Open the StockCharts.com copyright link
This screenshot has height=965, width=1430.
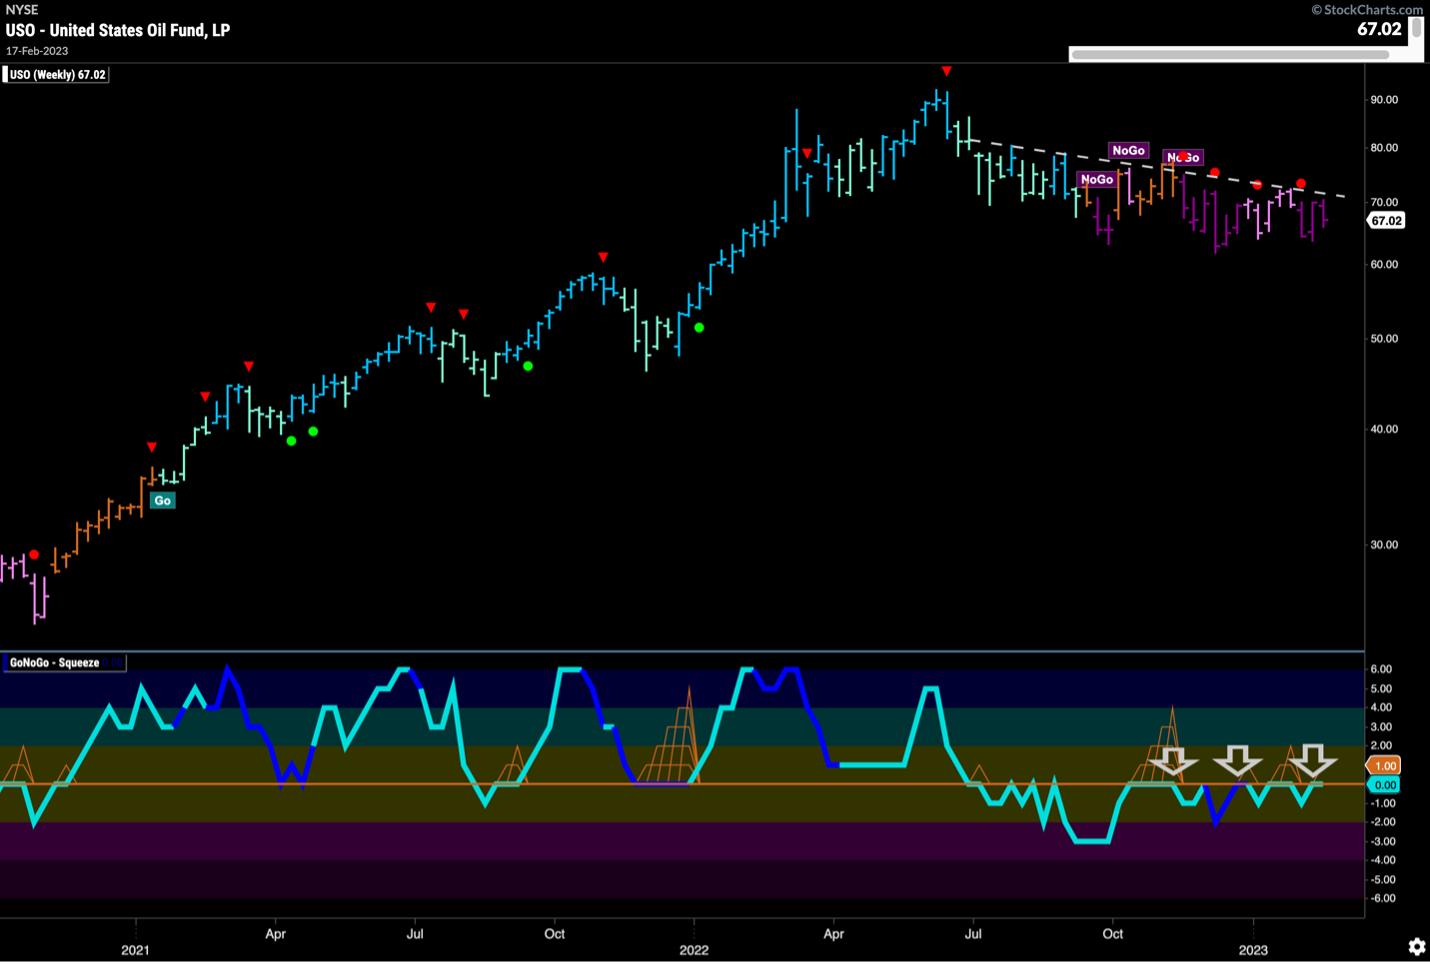pos(1366,9)
